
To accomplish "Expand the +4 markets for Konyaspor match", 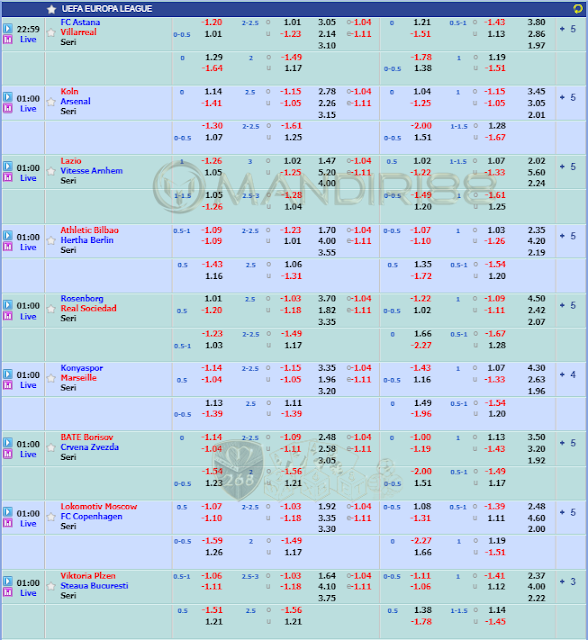I will (x=568, y=375).
